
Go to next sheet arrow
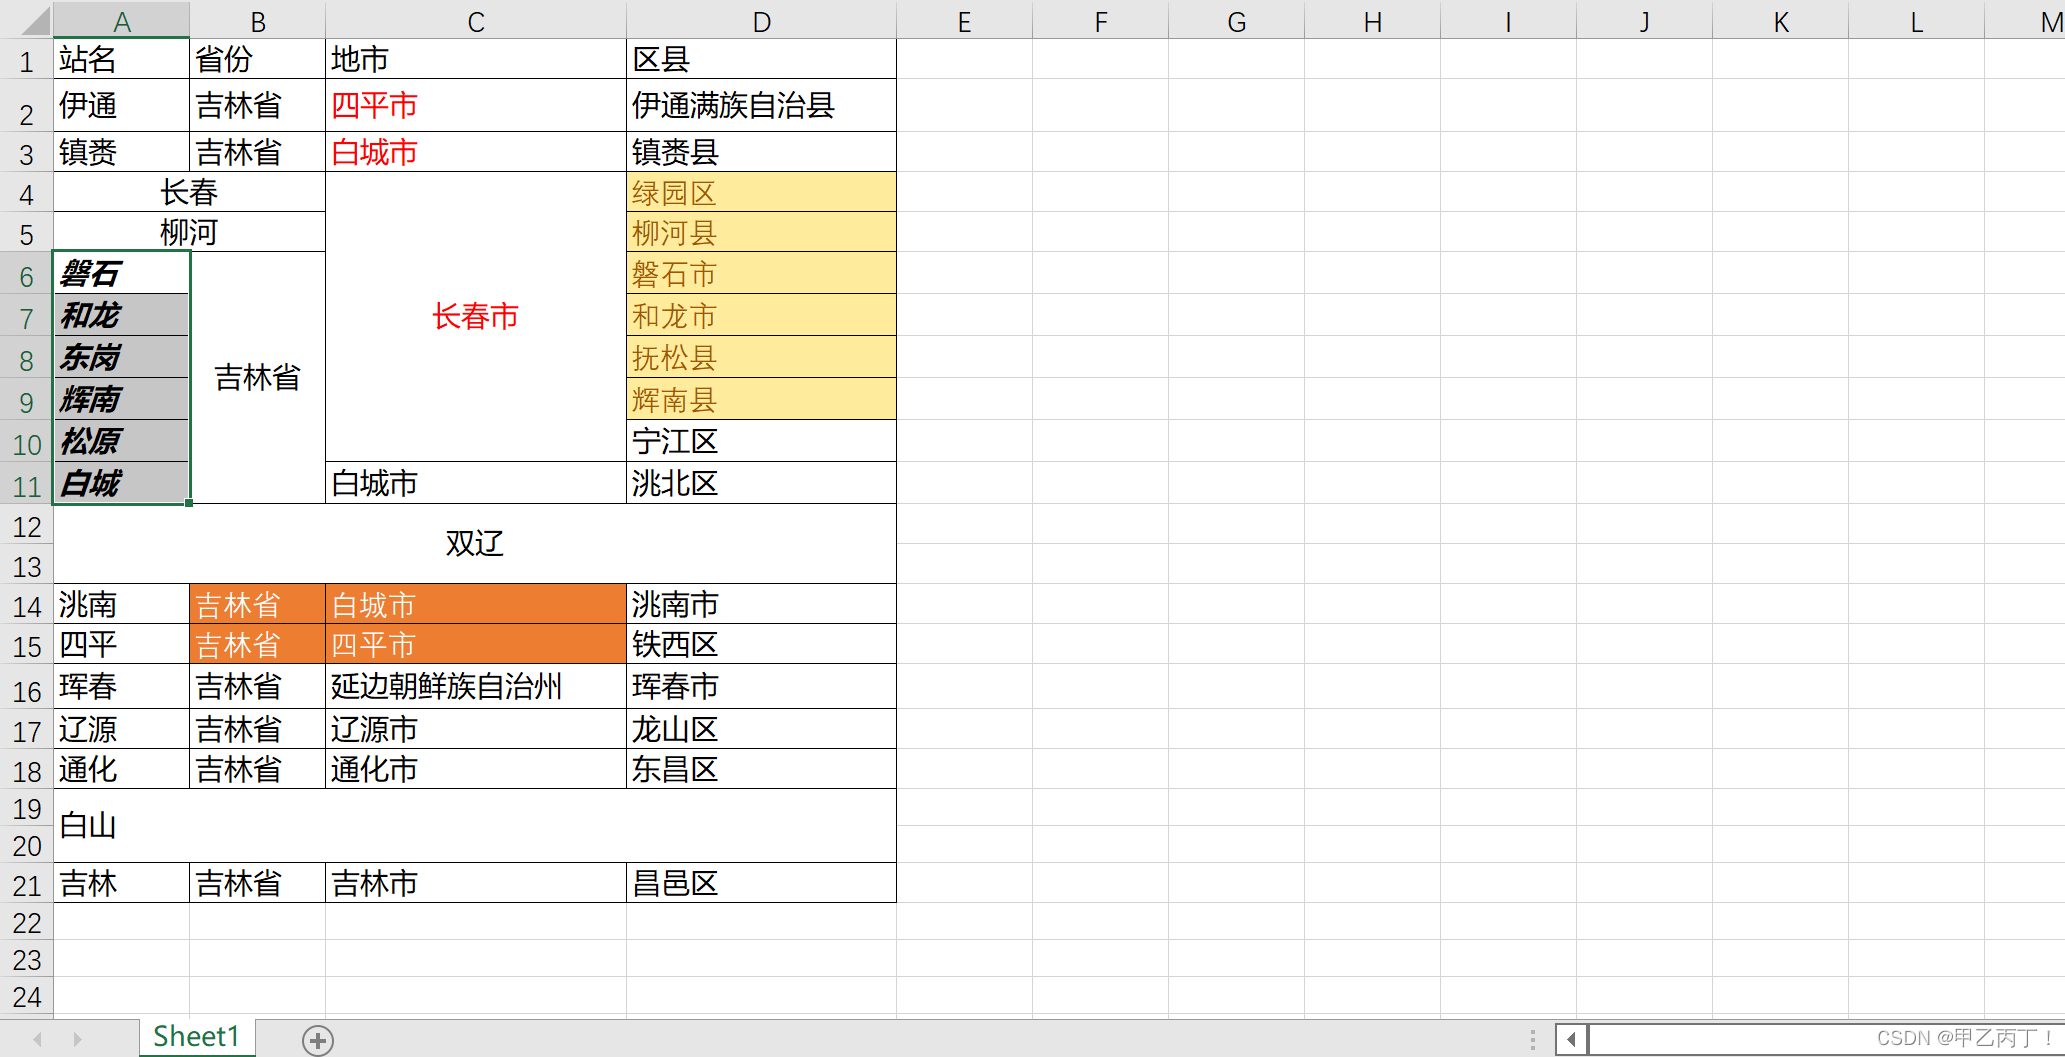point(77,1039)
